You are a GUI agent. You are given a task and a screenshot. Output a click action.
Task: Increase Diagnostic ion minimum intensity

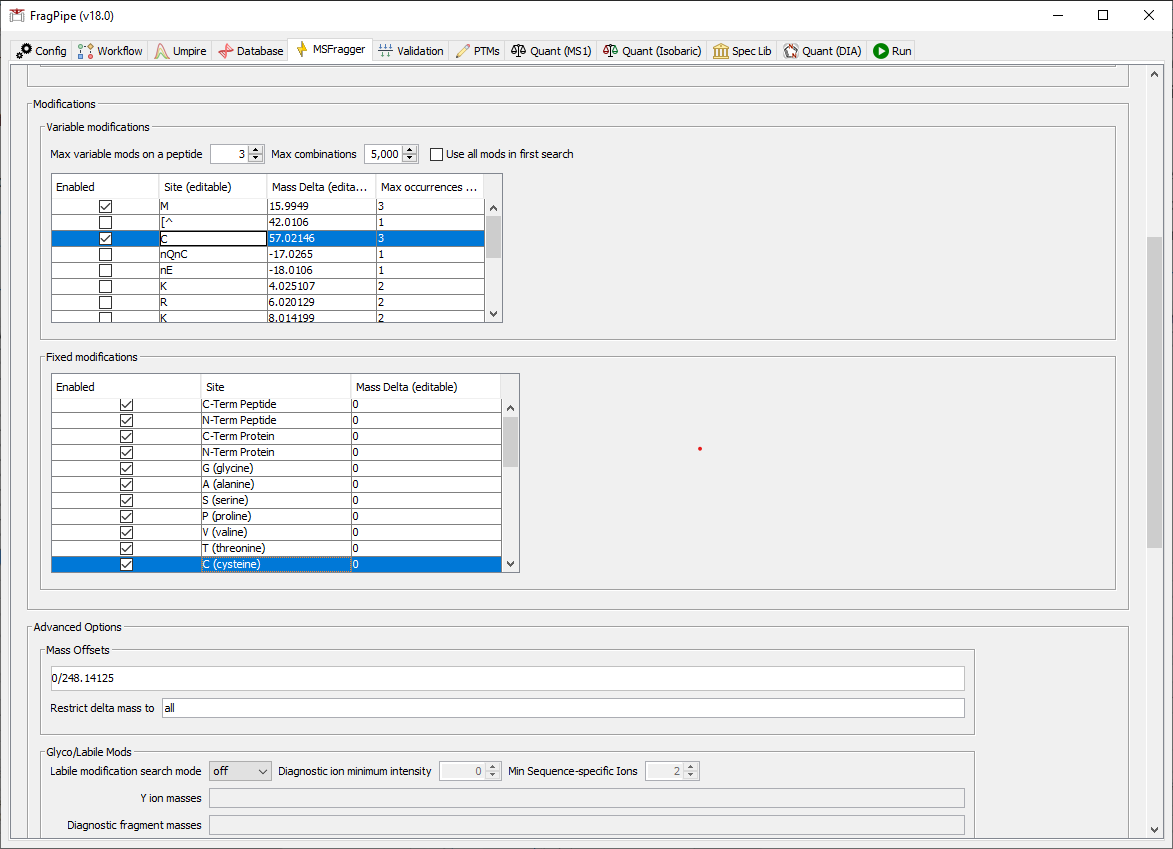492,767
